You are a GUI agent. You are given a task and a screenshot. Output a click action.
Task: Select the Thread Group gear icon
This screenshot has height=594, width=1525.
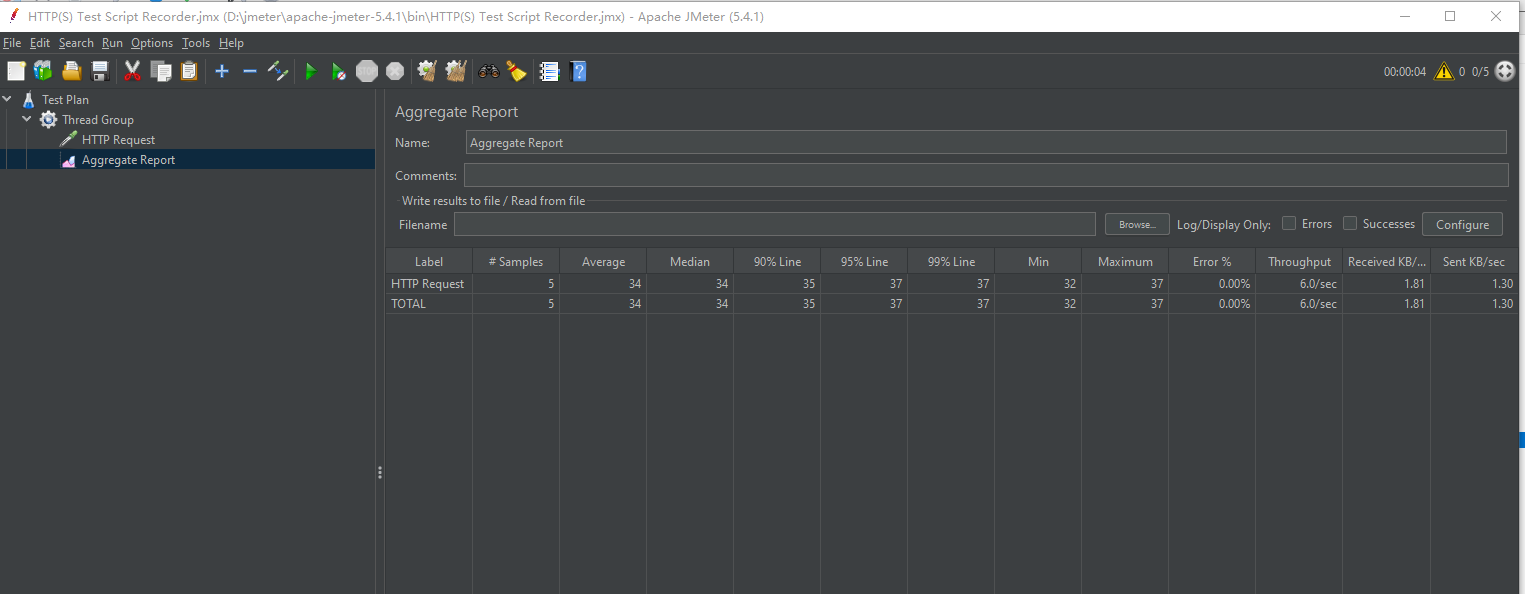coord(48,119)
